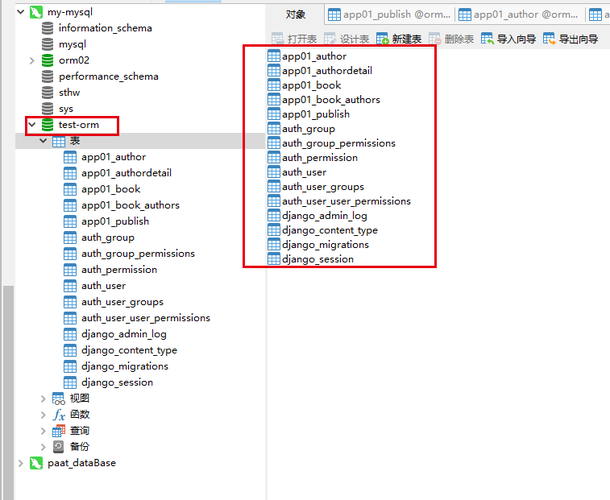This screenshot has height=500, width=610.
Task: Select auth_permission in object list
Action: click(320, 158)
